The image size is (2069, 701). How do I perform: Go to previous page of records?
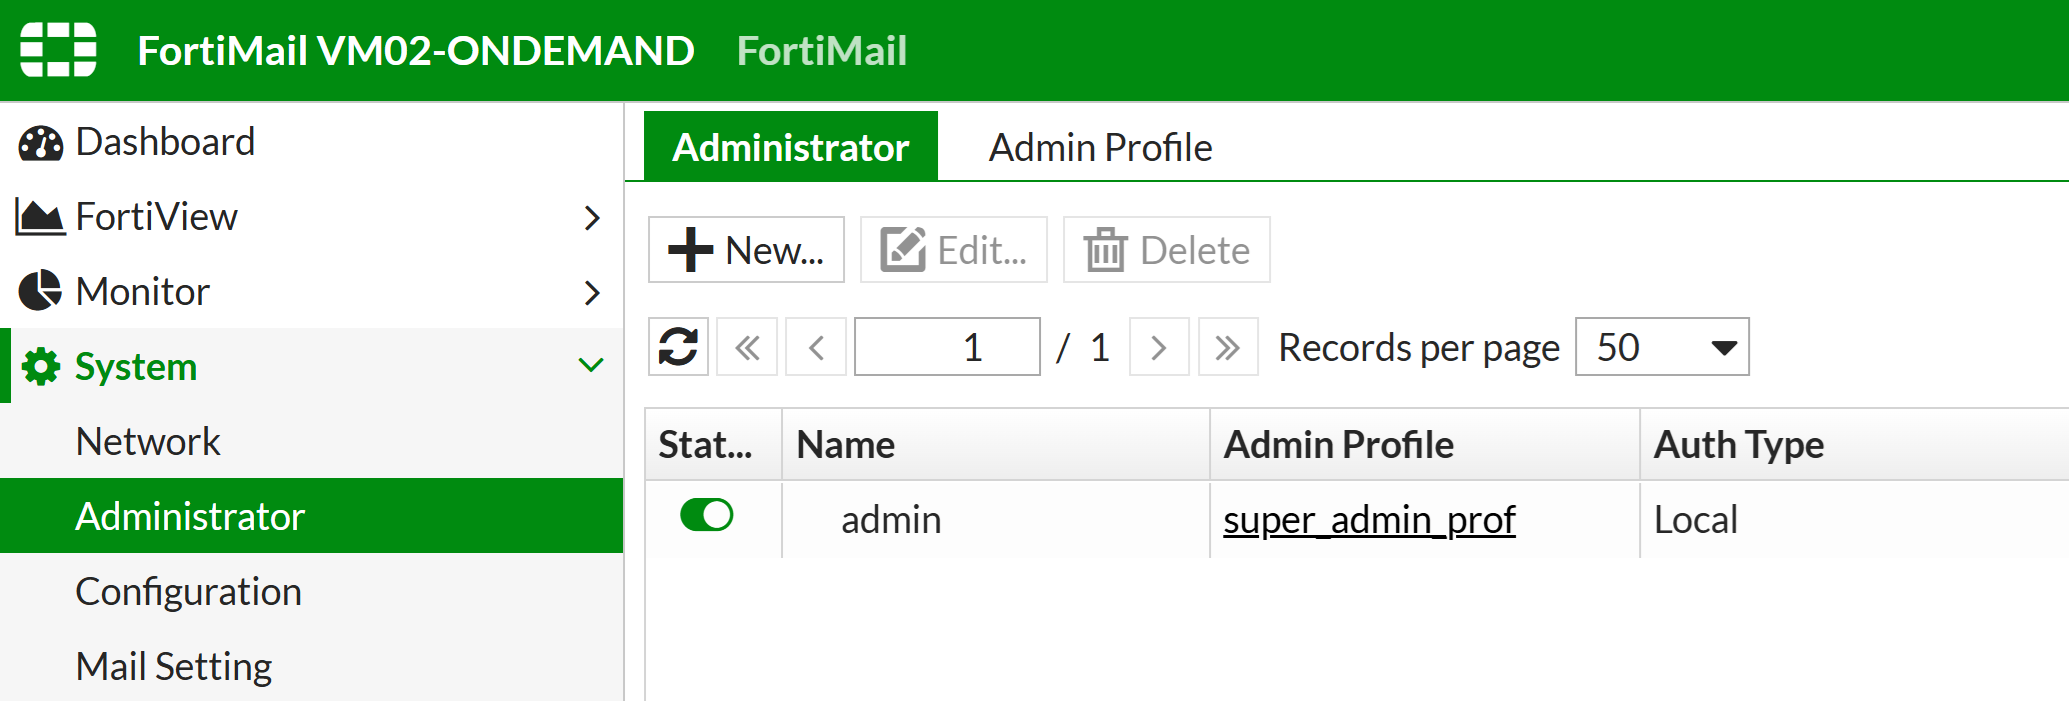(816, 347)
